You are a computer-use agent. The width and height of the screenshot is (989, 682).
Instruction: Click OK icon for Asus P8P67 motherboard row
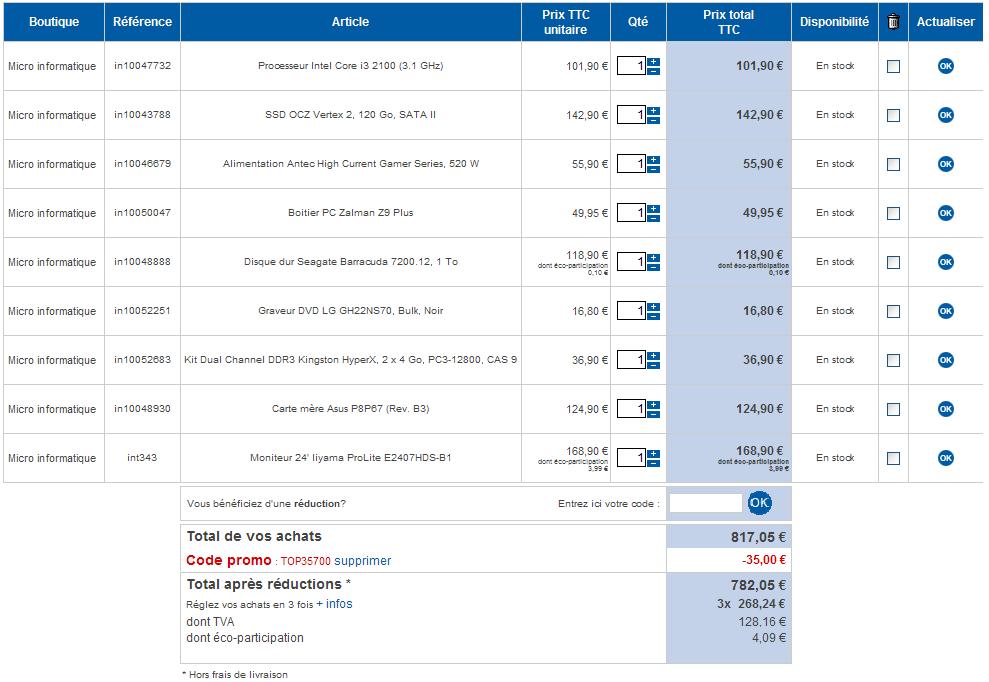point(945,409)
